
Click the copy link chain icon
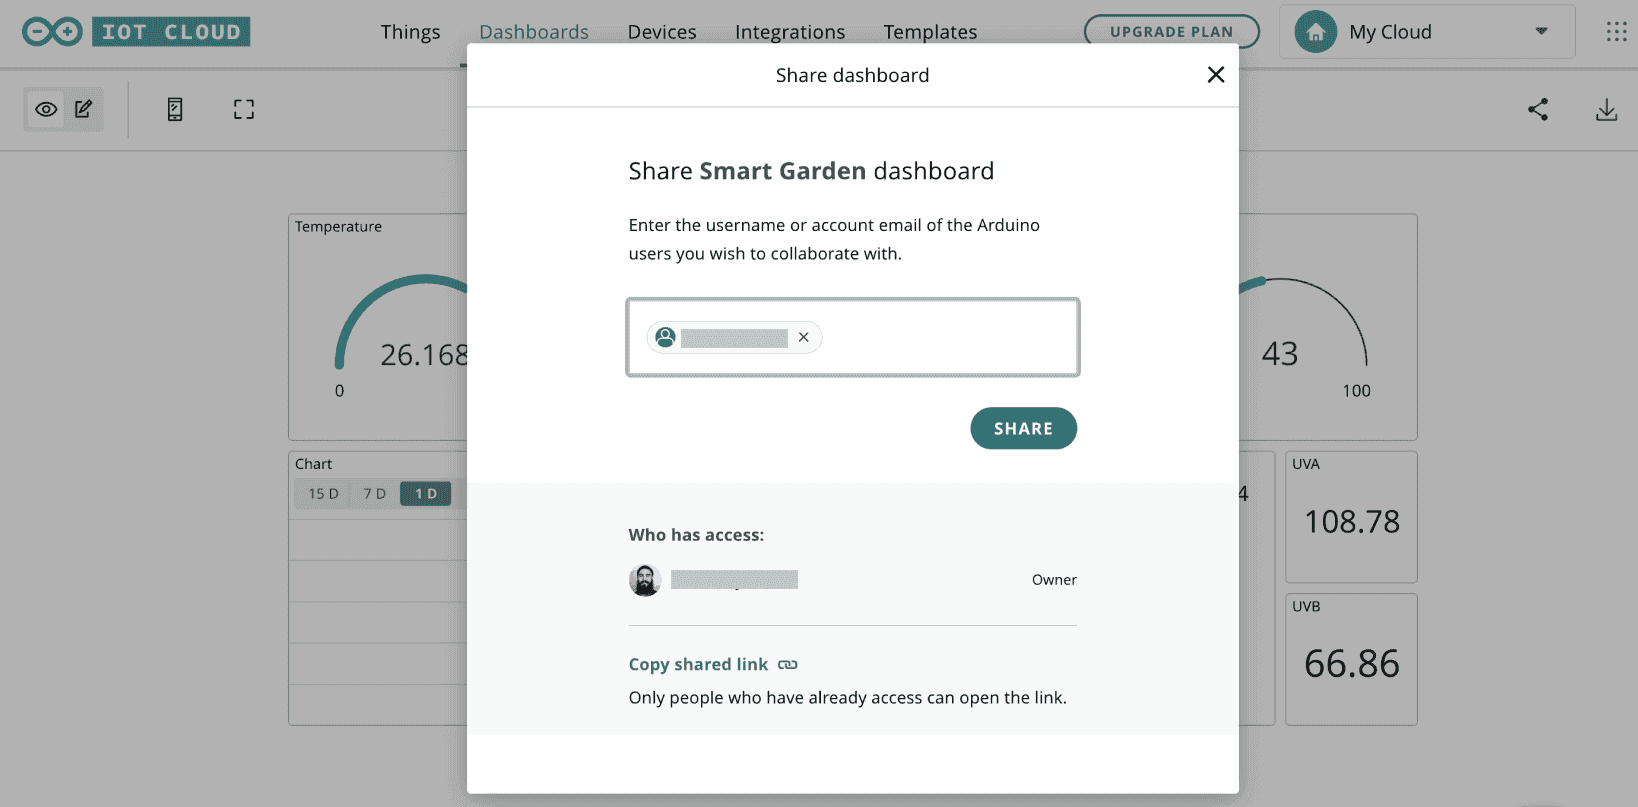pyautogui.click(x=788, y=665)
